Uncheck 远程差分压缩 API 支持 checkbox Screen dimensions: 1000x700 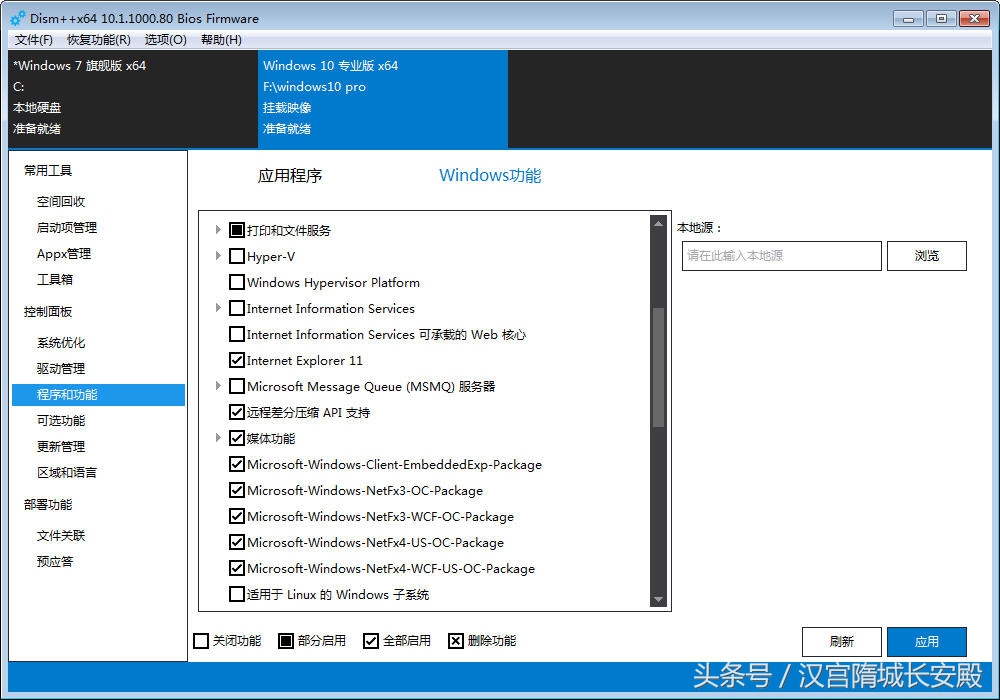237,412
